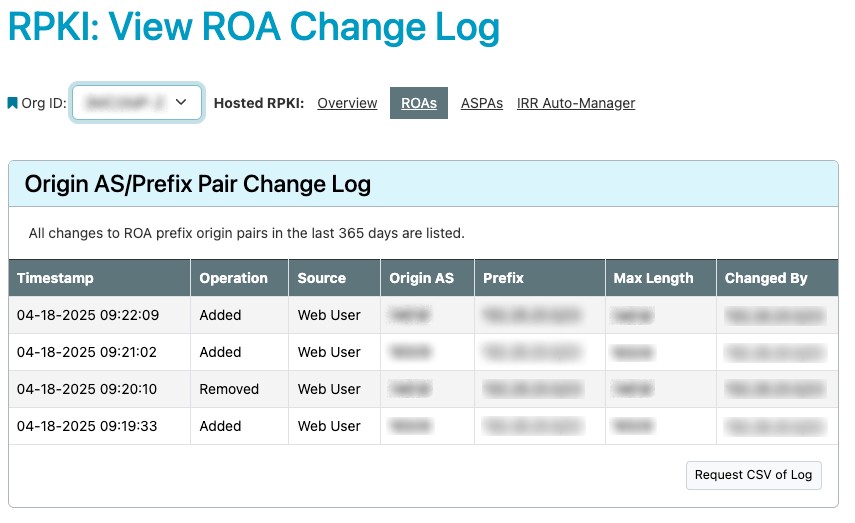855x523 pixels.
Task: Click the bookmark icon beside Org ID
Action: click(x=13, y=103)
